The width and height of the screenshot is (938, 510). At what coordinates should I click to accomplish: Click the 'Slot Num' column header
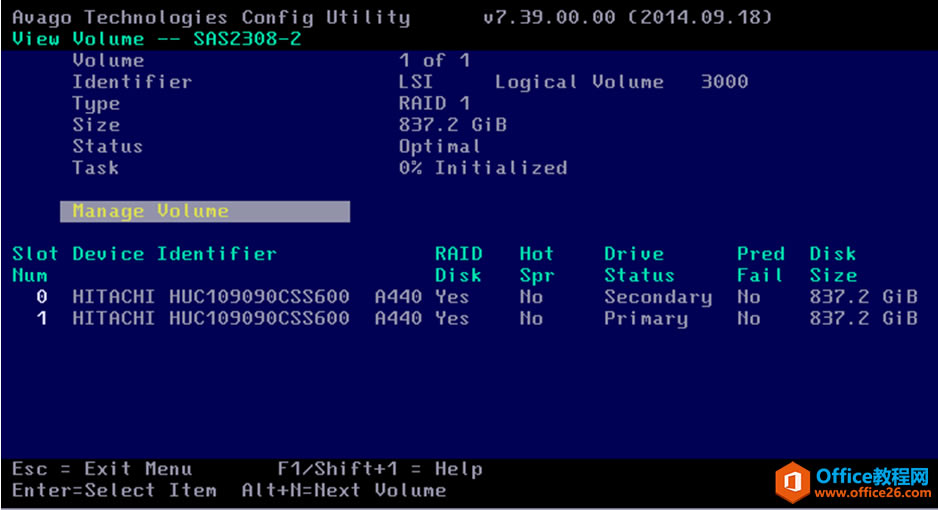(35, 265)
